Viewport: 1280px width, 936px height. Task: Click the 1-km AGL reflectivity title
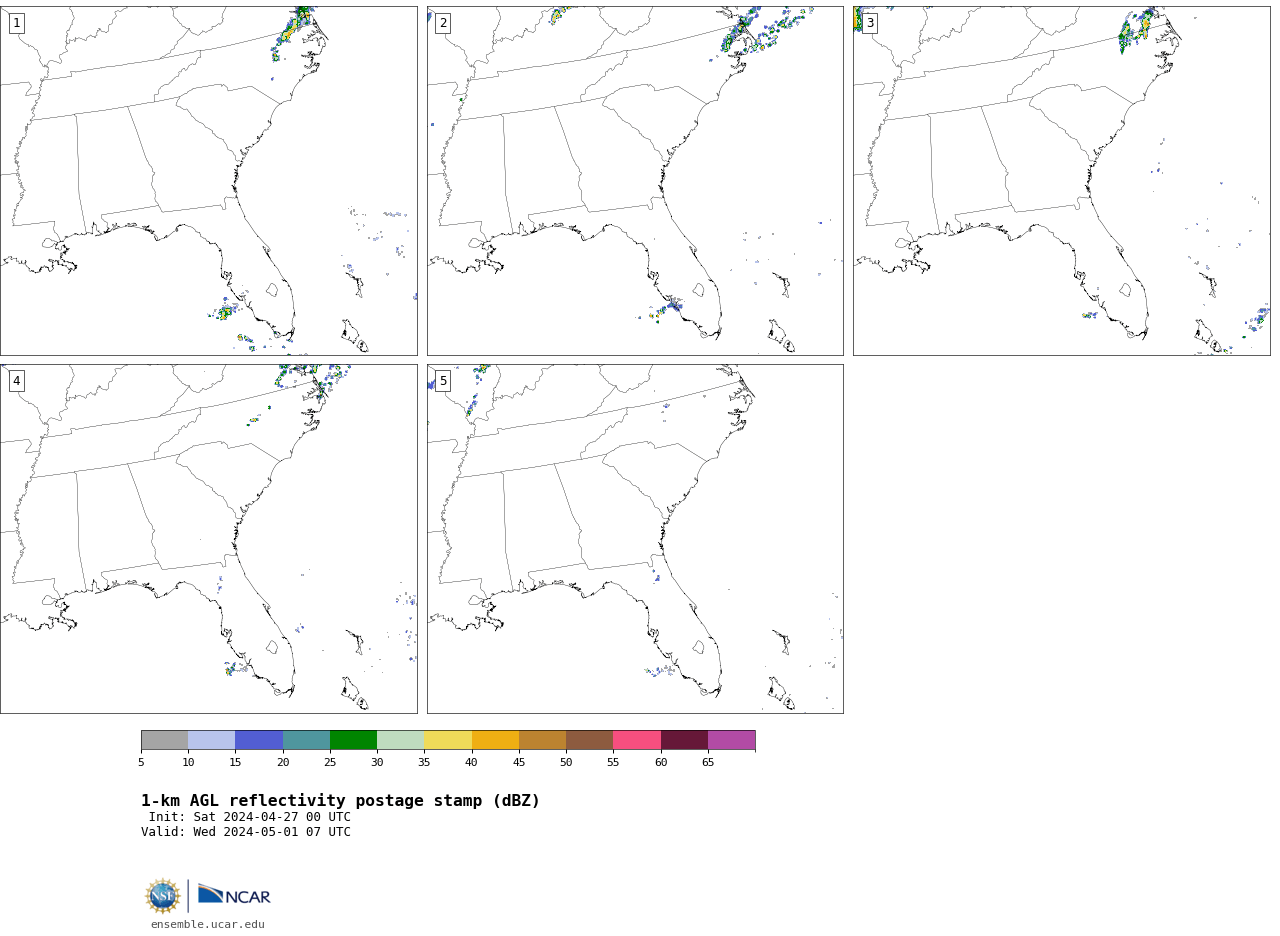pos(340,801)
